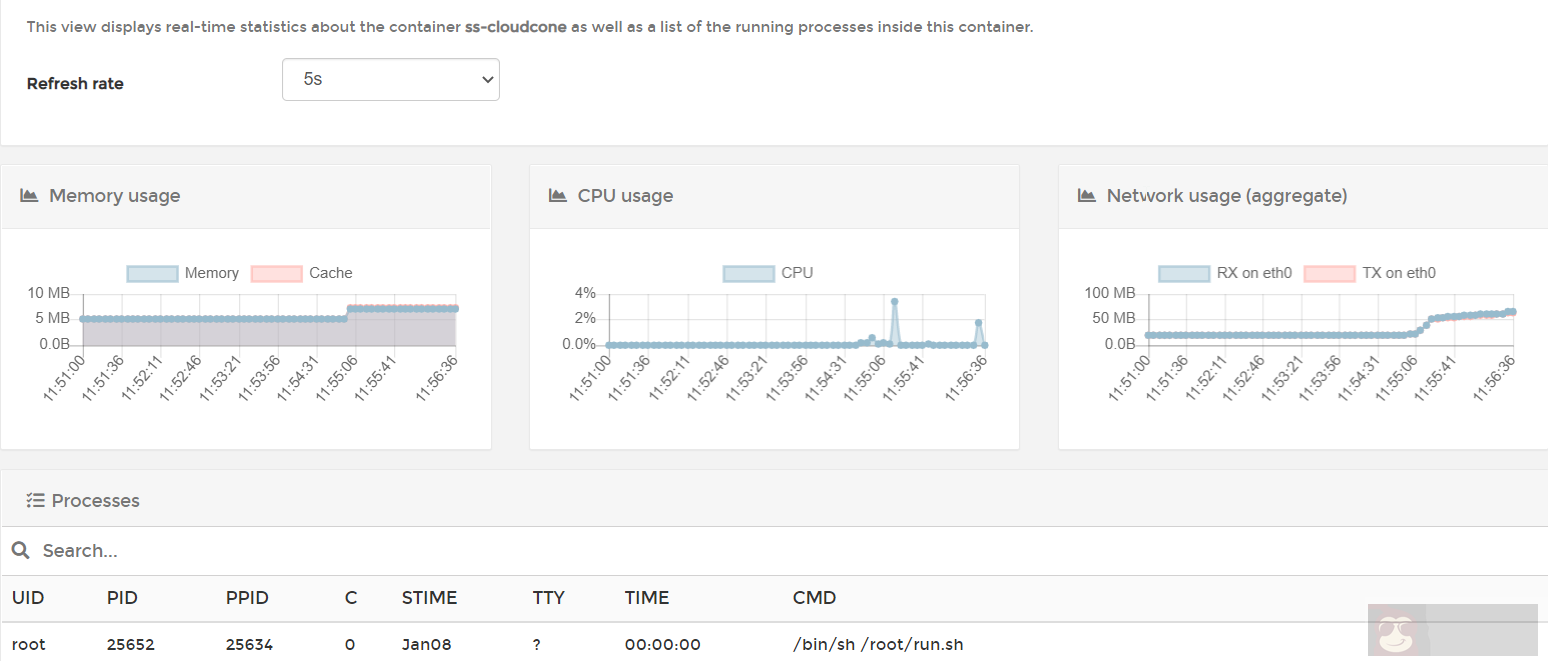Image resolution: width=1548 pixels, height=661 pixels.
Task: Open the Refresh rate dropdown
Action: pyautogui.click(x=390, y=79)
